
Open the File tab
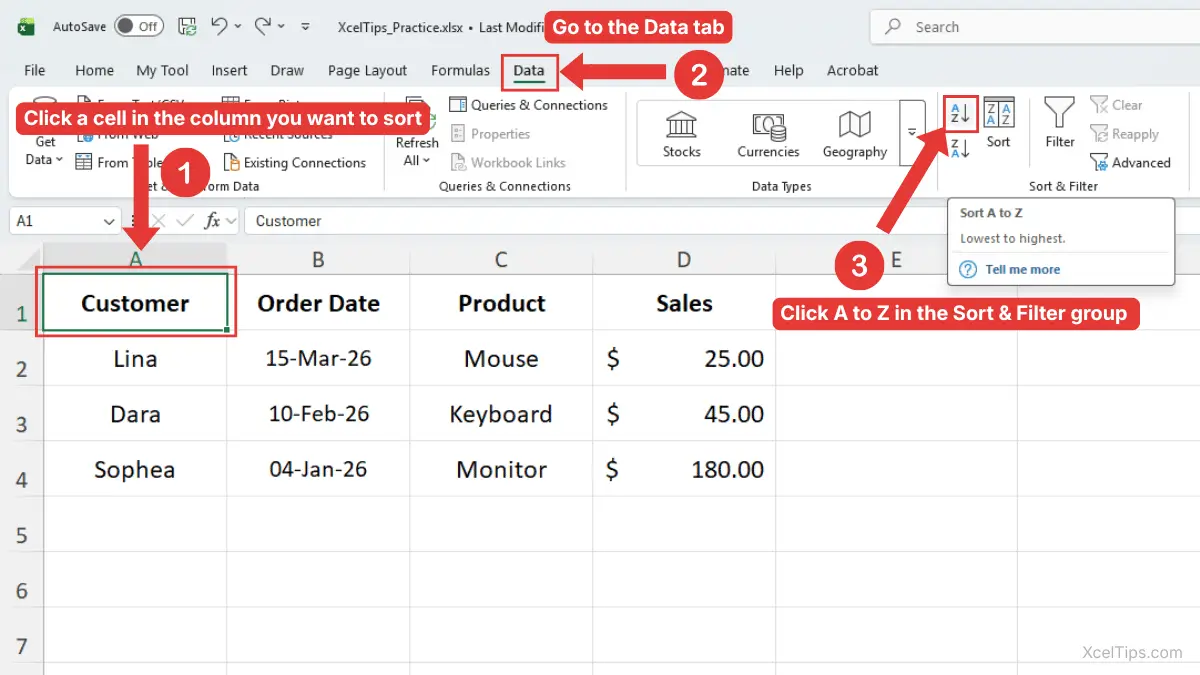coord(35,70)
